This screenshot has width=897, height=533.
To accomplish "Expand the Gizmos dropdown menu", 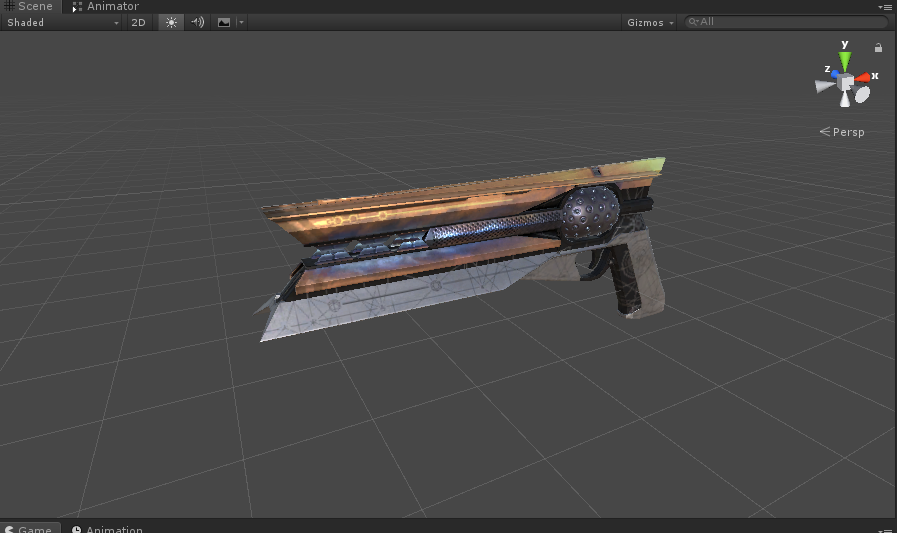I will (x=650, y=22).
